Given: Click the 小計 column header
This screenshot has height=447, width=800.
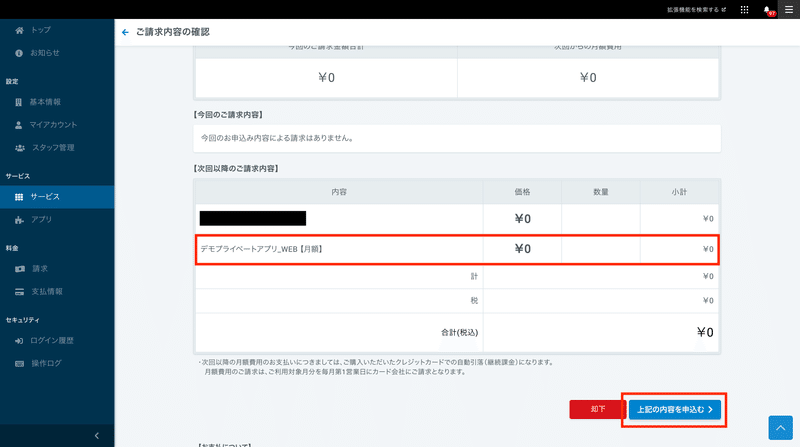Looking at the screenshot, I should [x=679, y=192].
